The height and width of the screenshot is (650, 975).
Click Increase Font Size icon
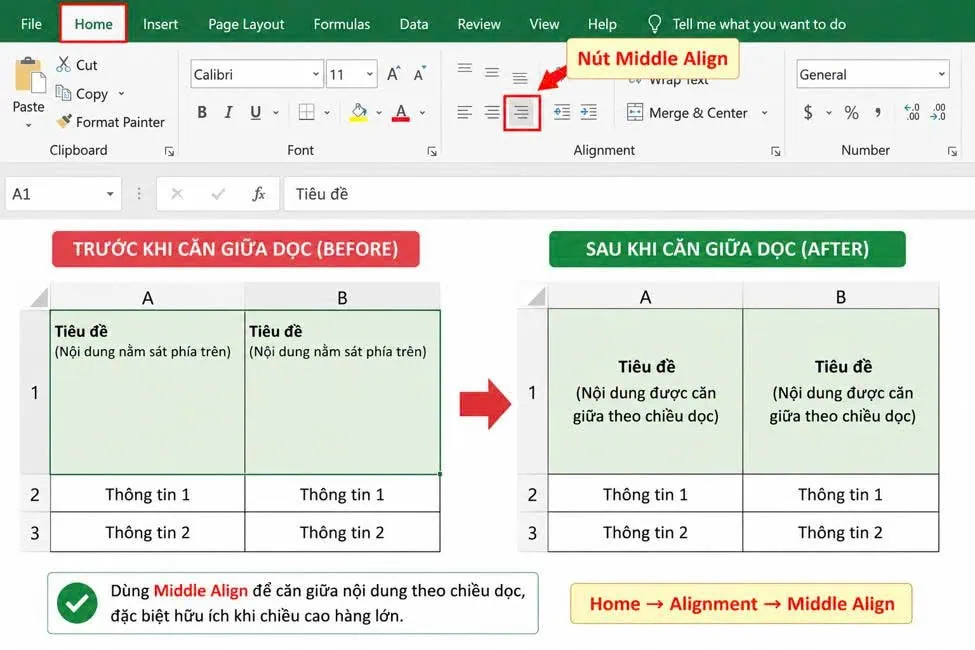tap(394, 74)
